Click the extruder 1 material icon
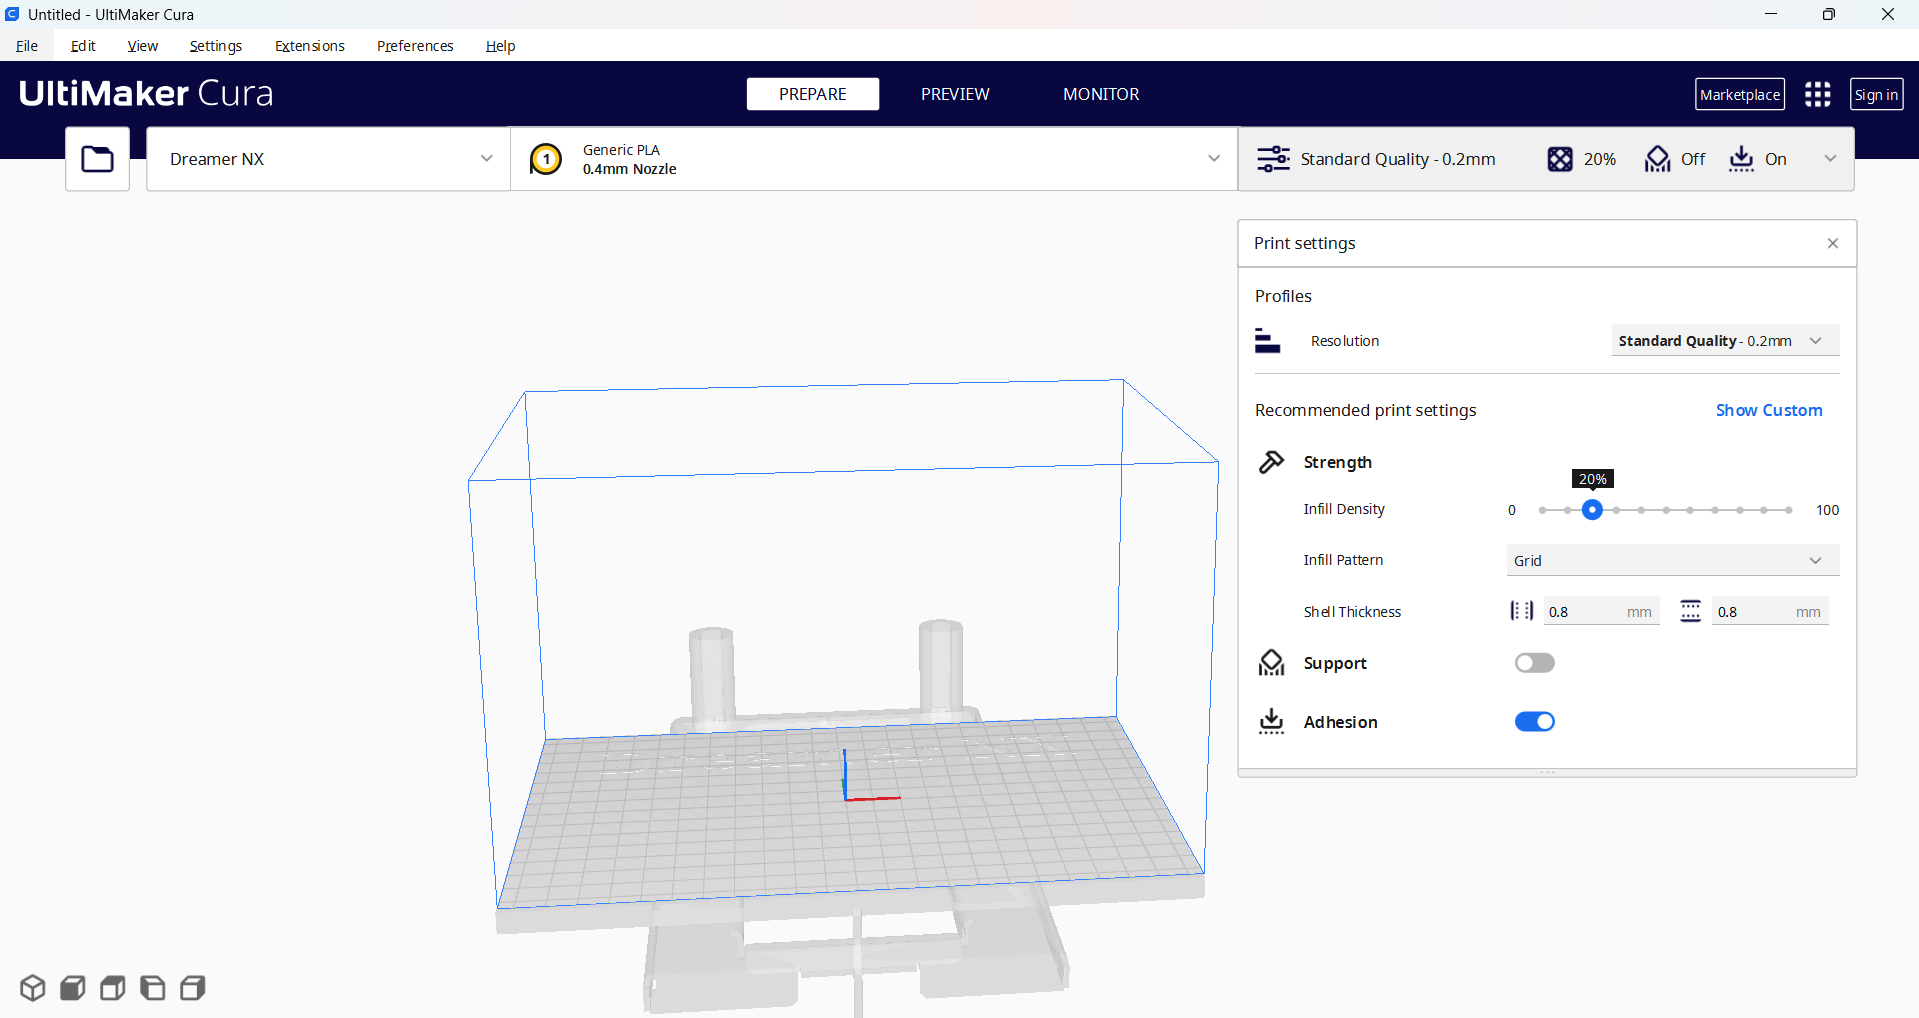 tap(546, 159)
